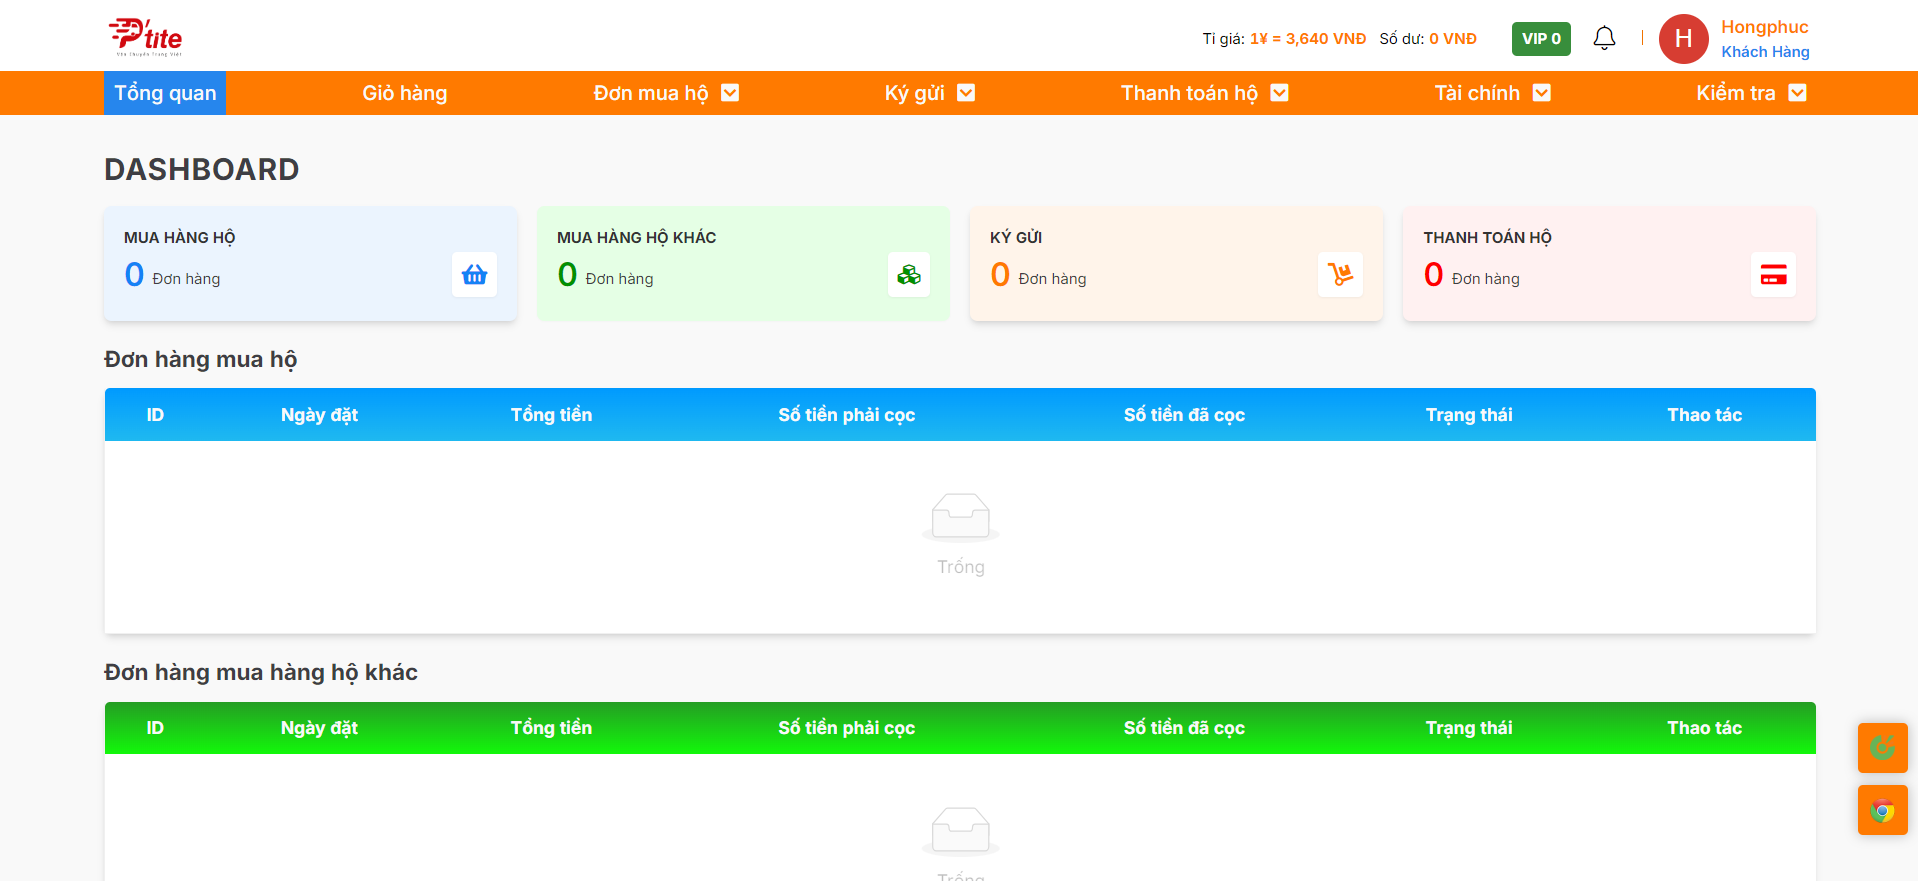1918x881 pixels.
Task: Click the balance 0 VNĐ value
Action: (1452, 39)
